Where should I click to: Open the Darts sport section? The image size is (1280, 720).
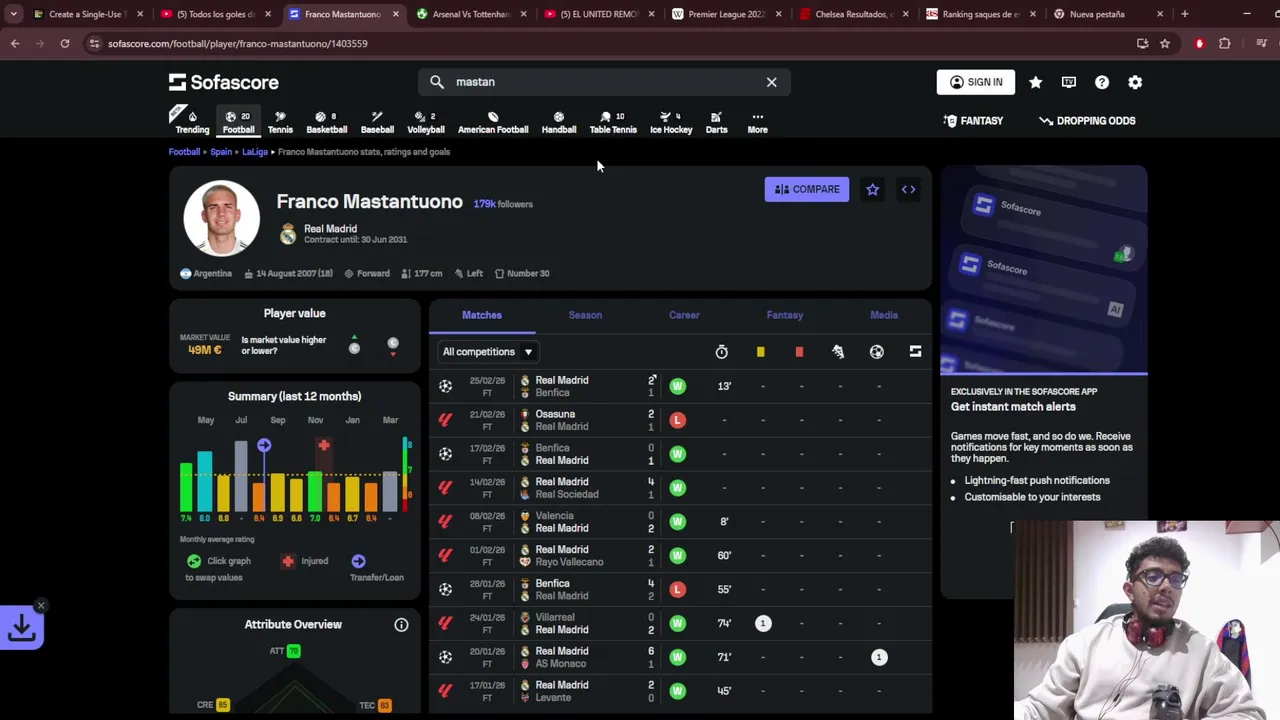point(716,121)
